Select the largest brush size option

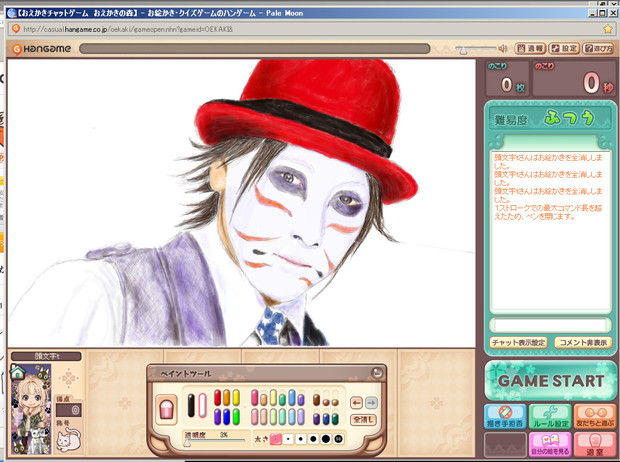pyautogui.click(x=337, y=438)
